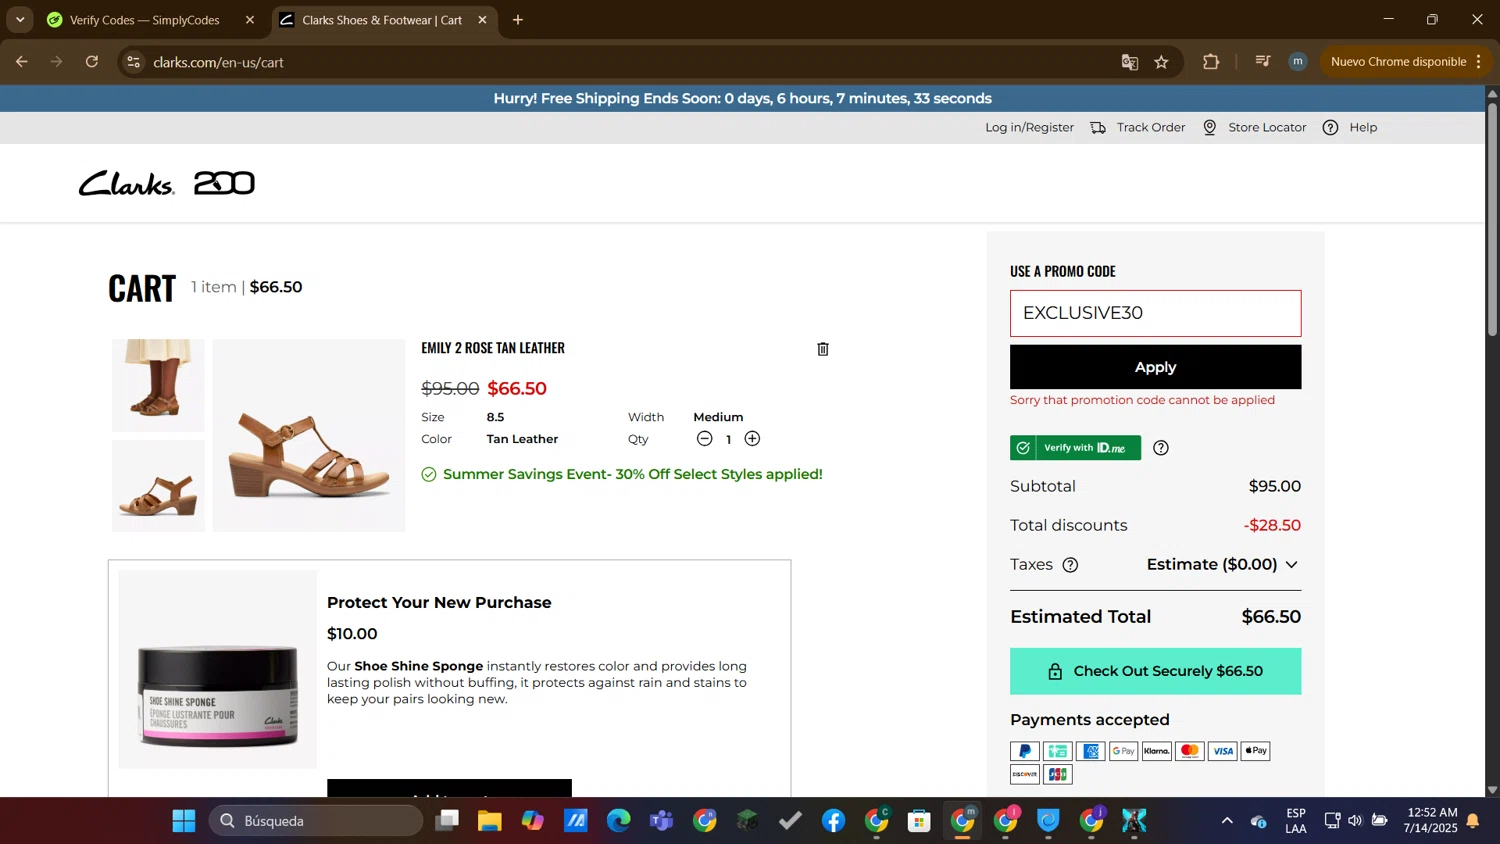The image size is (1500, 844).
Task: Focus the promo code field containing EXCLUSIVE30
Action: pyautogui.click(x=1155, y=313)
